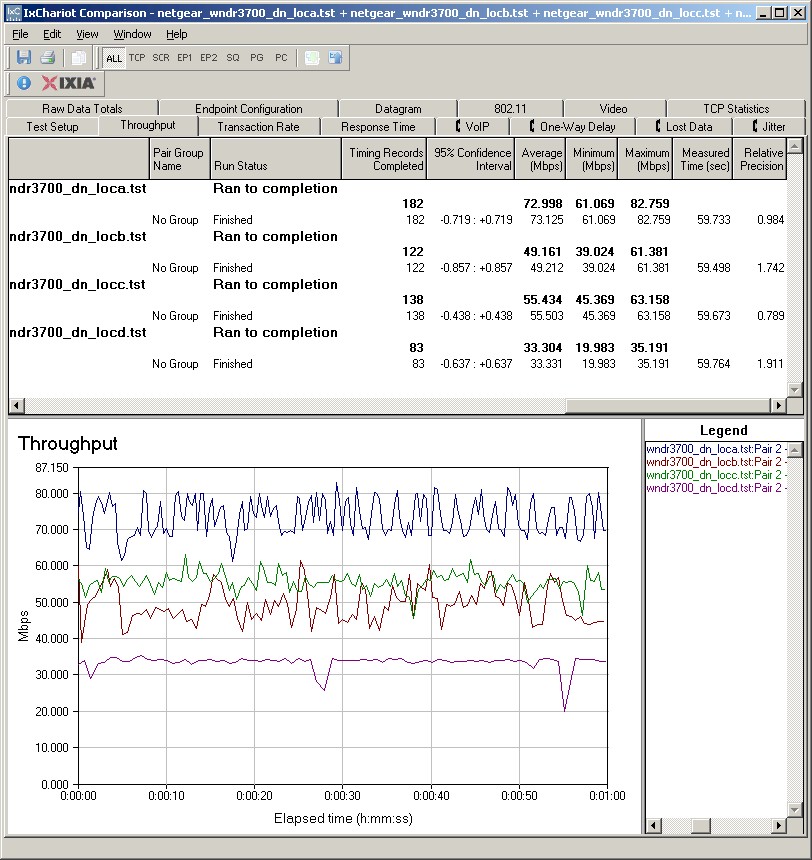The height and width of the screenshot is (860, 812).
Task: Click the IXIA logo button
Action: [x=69, y=83]
